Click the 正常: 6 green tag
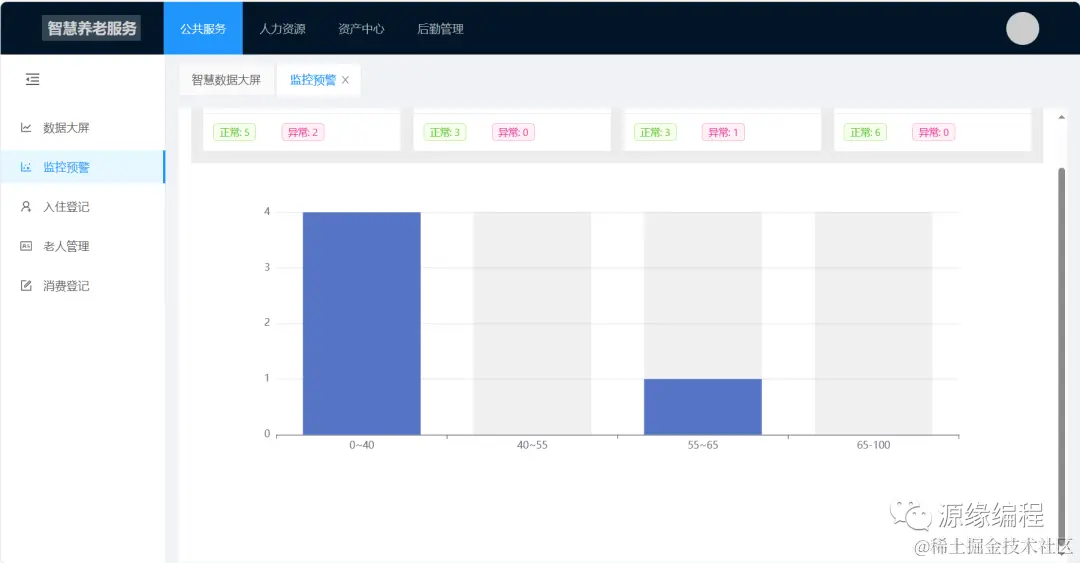Viewport: 1080px width, 563px height. (865, 132)
